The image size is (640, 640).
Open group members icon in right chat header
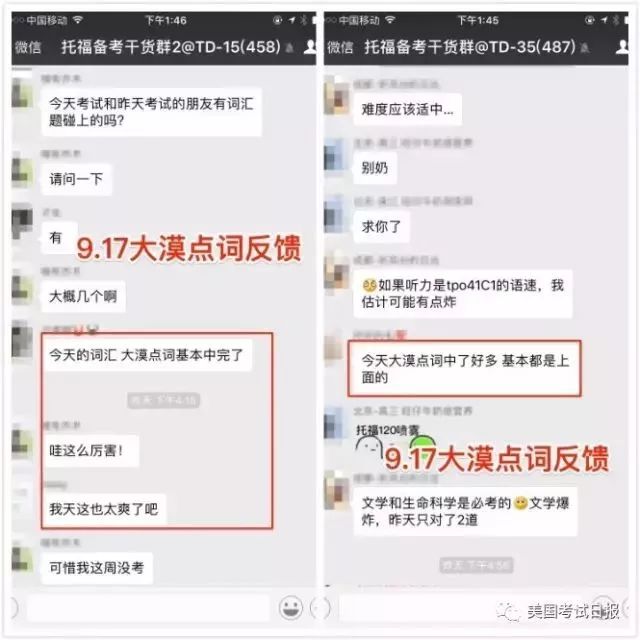(622, 47)
